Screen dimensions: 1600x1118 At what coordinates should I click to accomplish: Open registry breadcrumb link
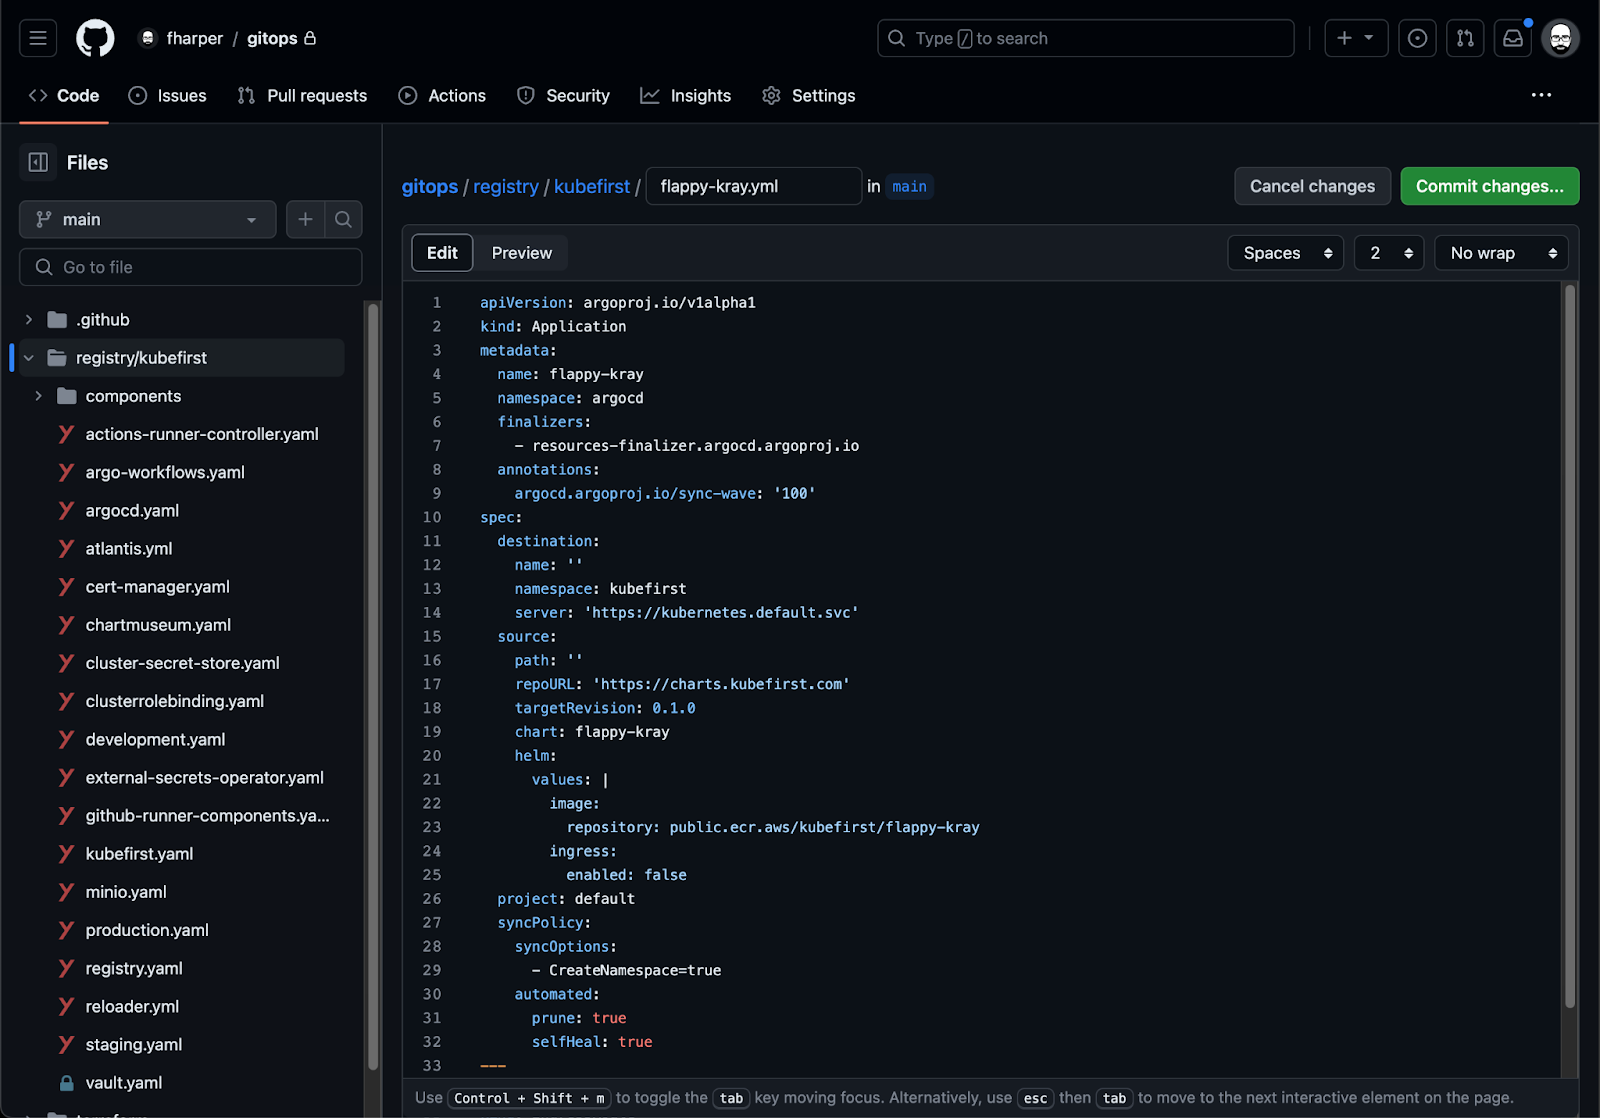click(506, 186)
